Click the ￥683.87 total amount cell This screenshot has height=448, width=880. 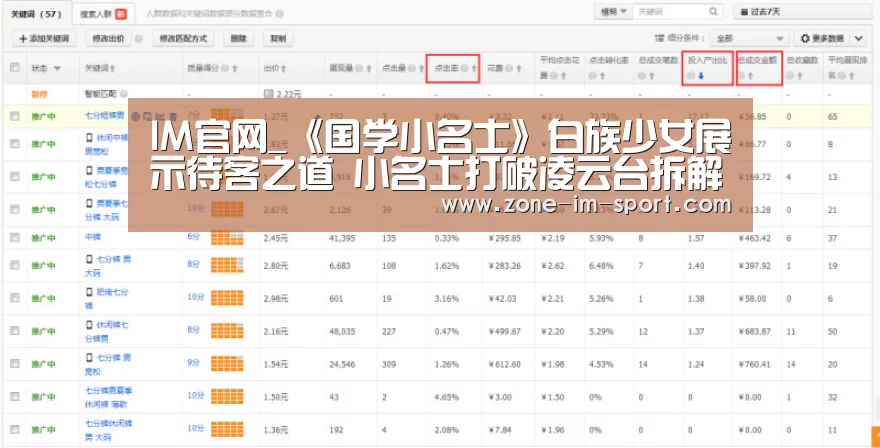755,331
